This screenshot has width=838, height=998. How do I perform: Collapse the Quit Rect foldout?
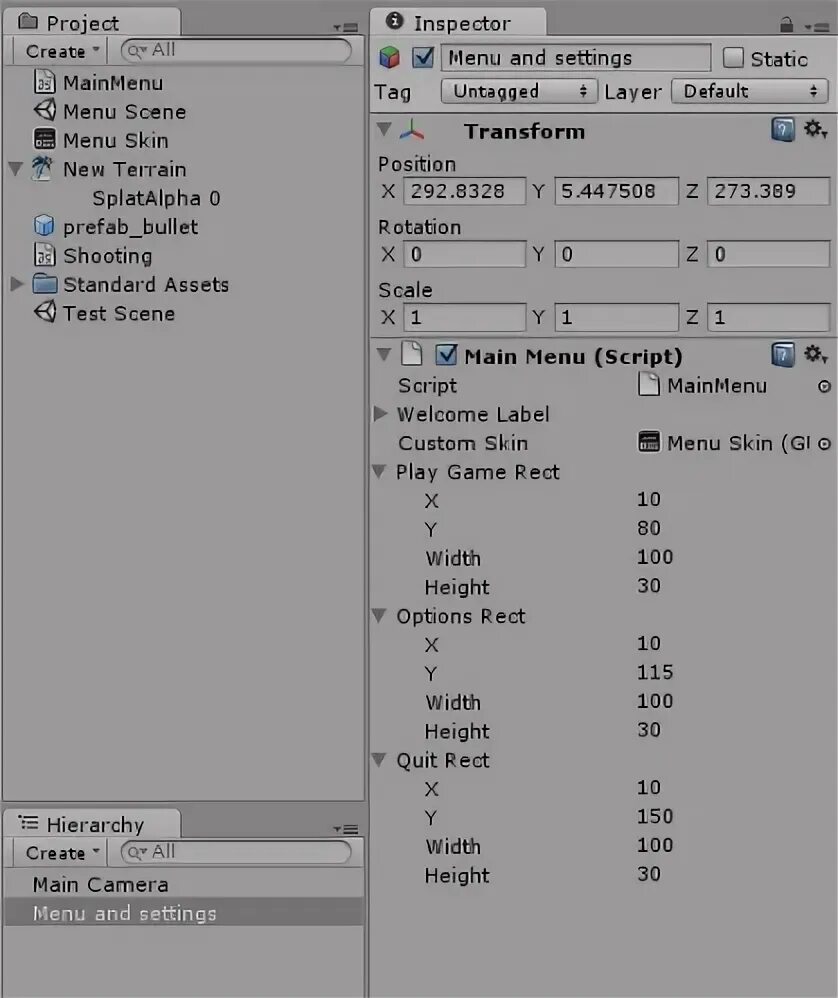click(x=379, y=759)
